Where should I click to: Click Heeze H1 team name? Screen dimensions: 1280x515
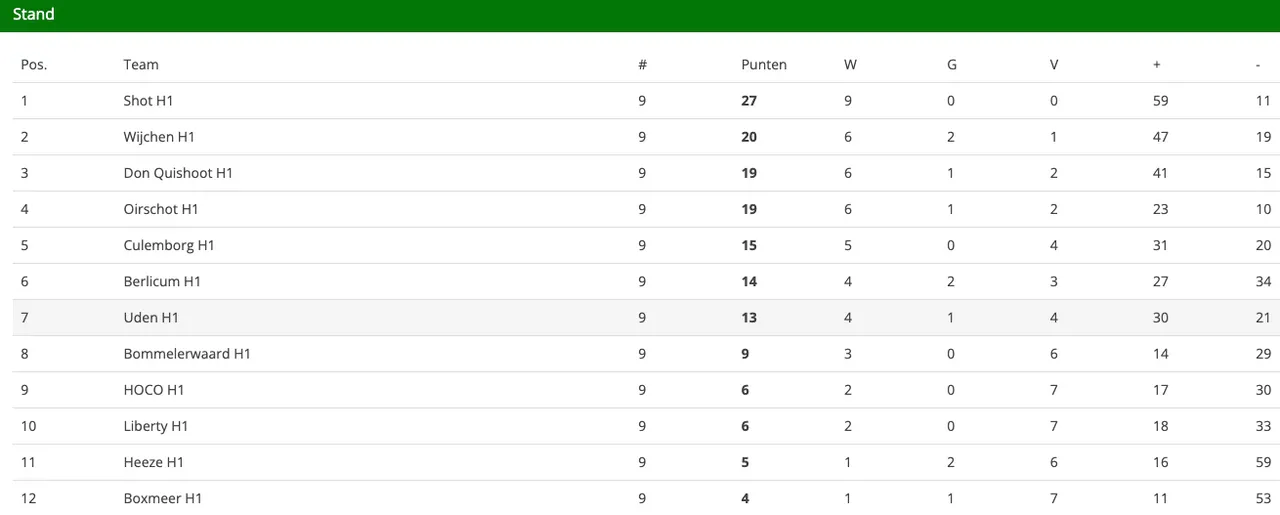(154, 462)
